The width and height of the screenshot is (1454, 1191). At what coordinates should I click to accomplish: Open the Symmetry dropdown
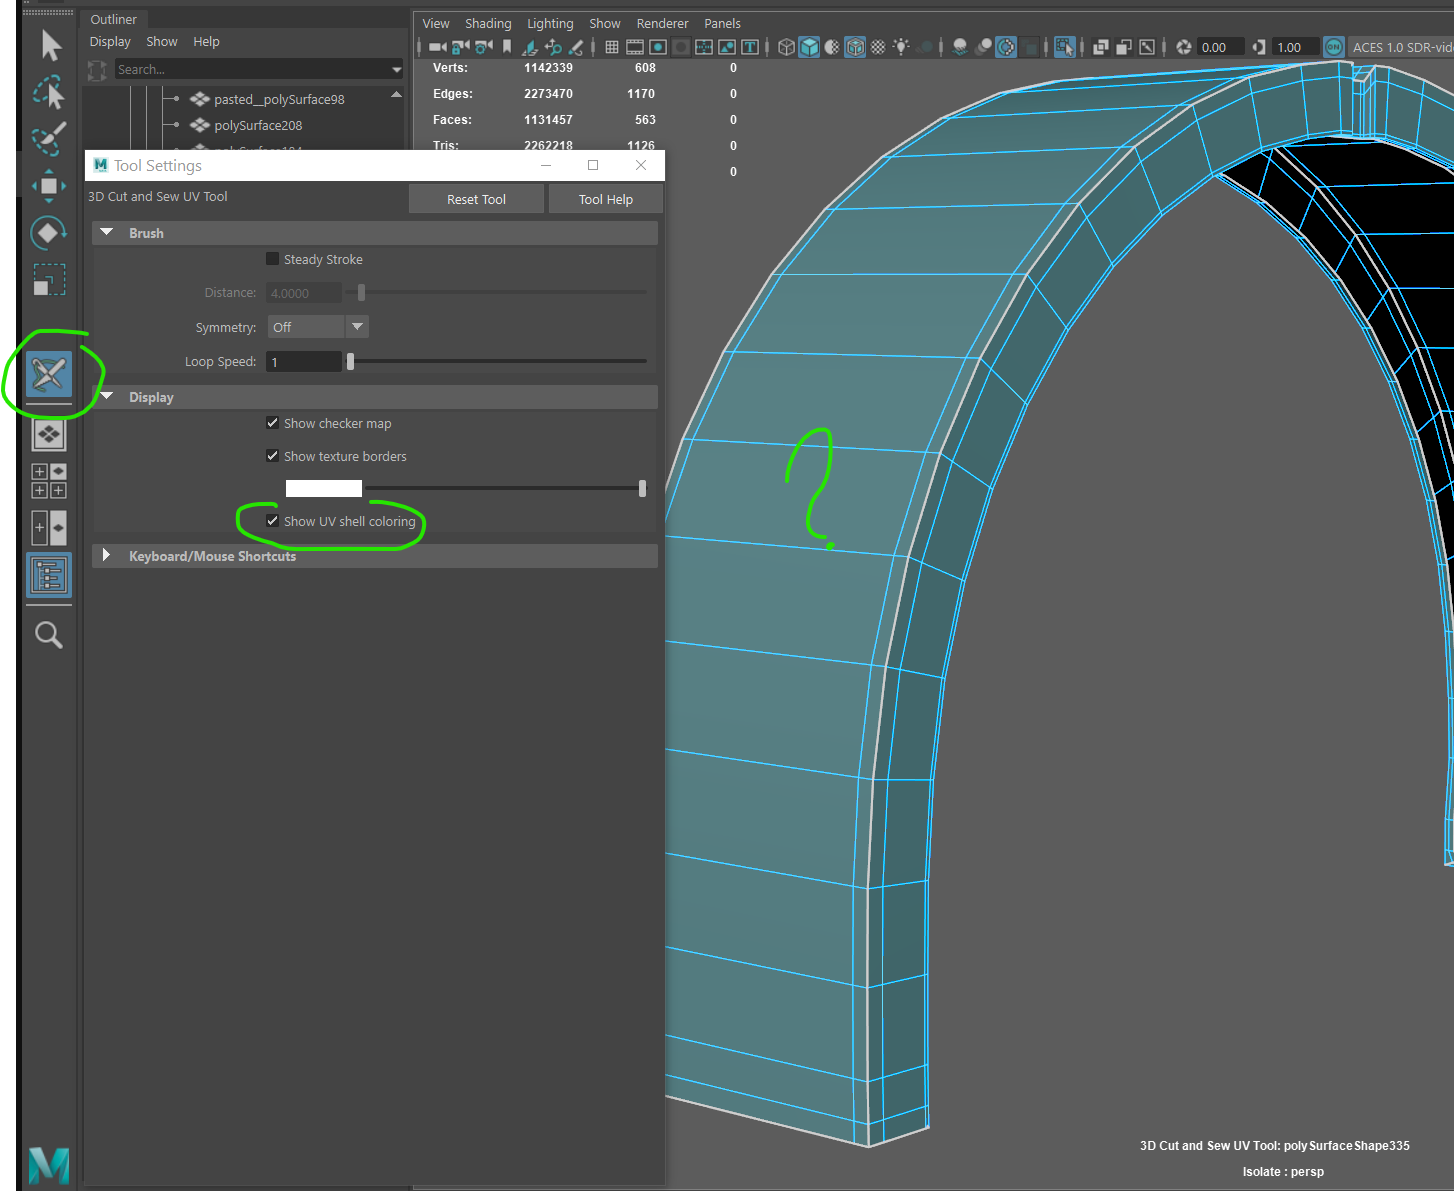point(318,327)
